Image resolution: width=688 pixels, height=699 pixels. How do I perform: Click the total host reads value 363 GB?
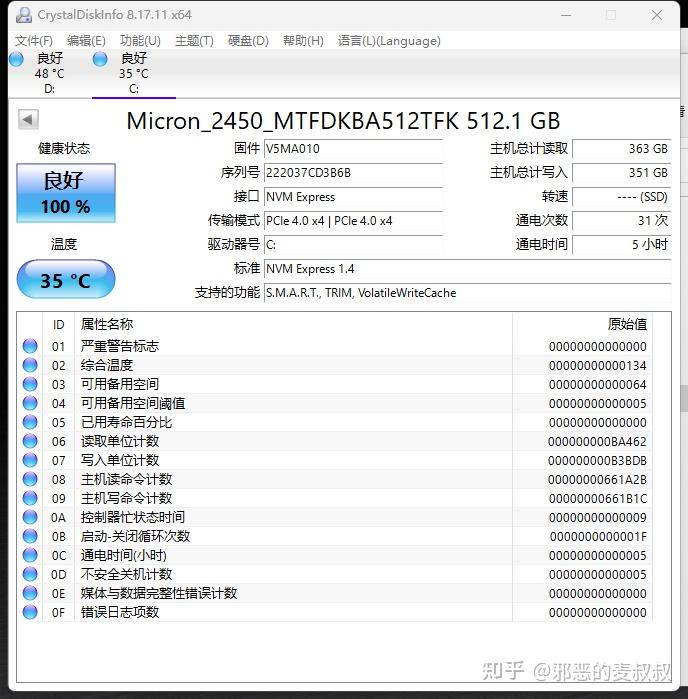point(622,149)
